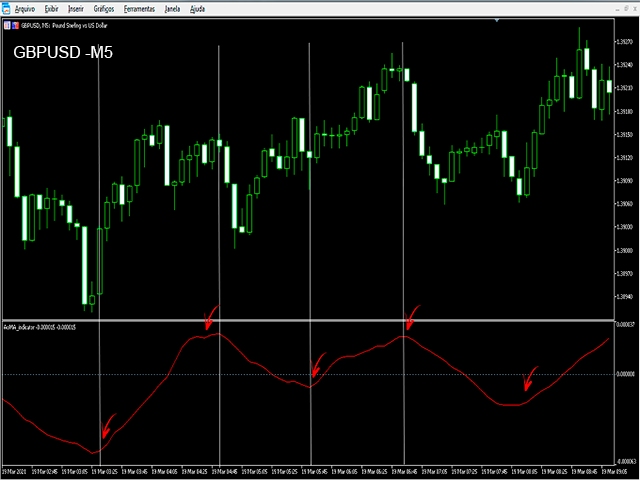
Task: Click the GBPUSD chart window icon
Action: point(8,22)
